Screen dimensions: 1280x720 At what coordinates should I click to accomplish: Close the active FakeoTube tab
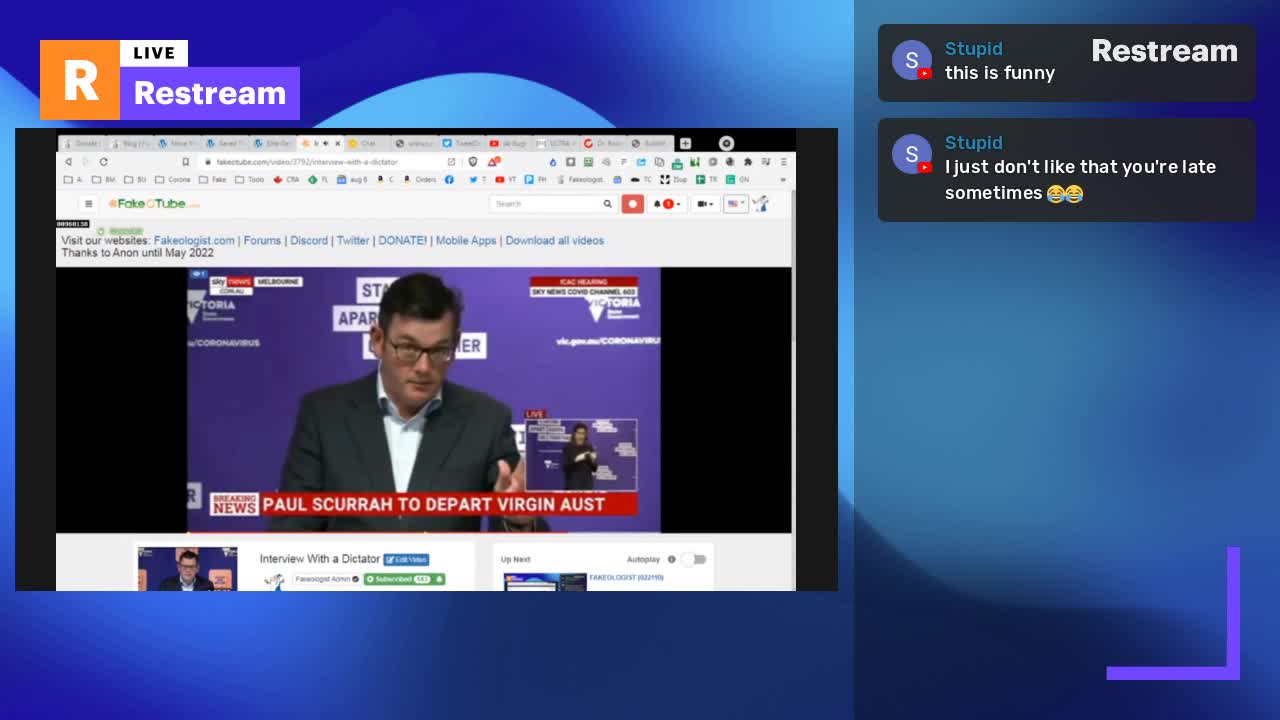pyautogui.click(x=337, y=144)
